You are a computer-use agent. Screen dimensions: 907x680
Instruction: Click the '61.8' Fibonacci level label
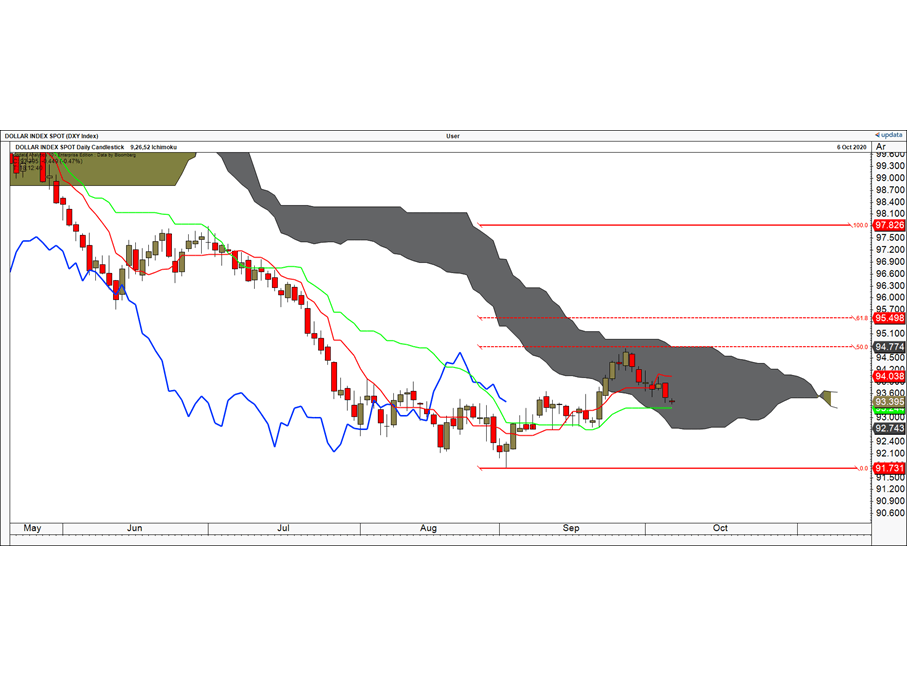[862, 318]
